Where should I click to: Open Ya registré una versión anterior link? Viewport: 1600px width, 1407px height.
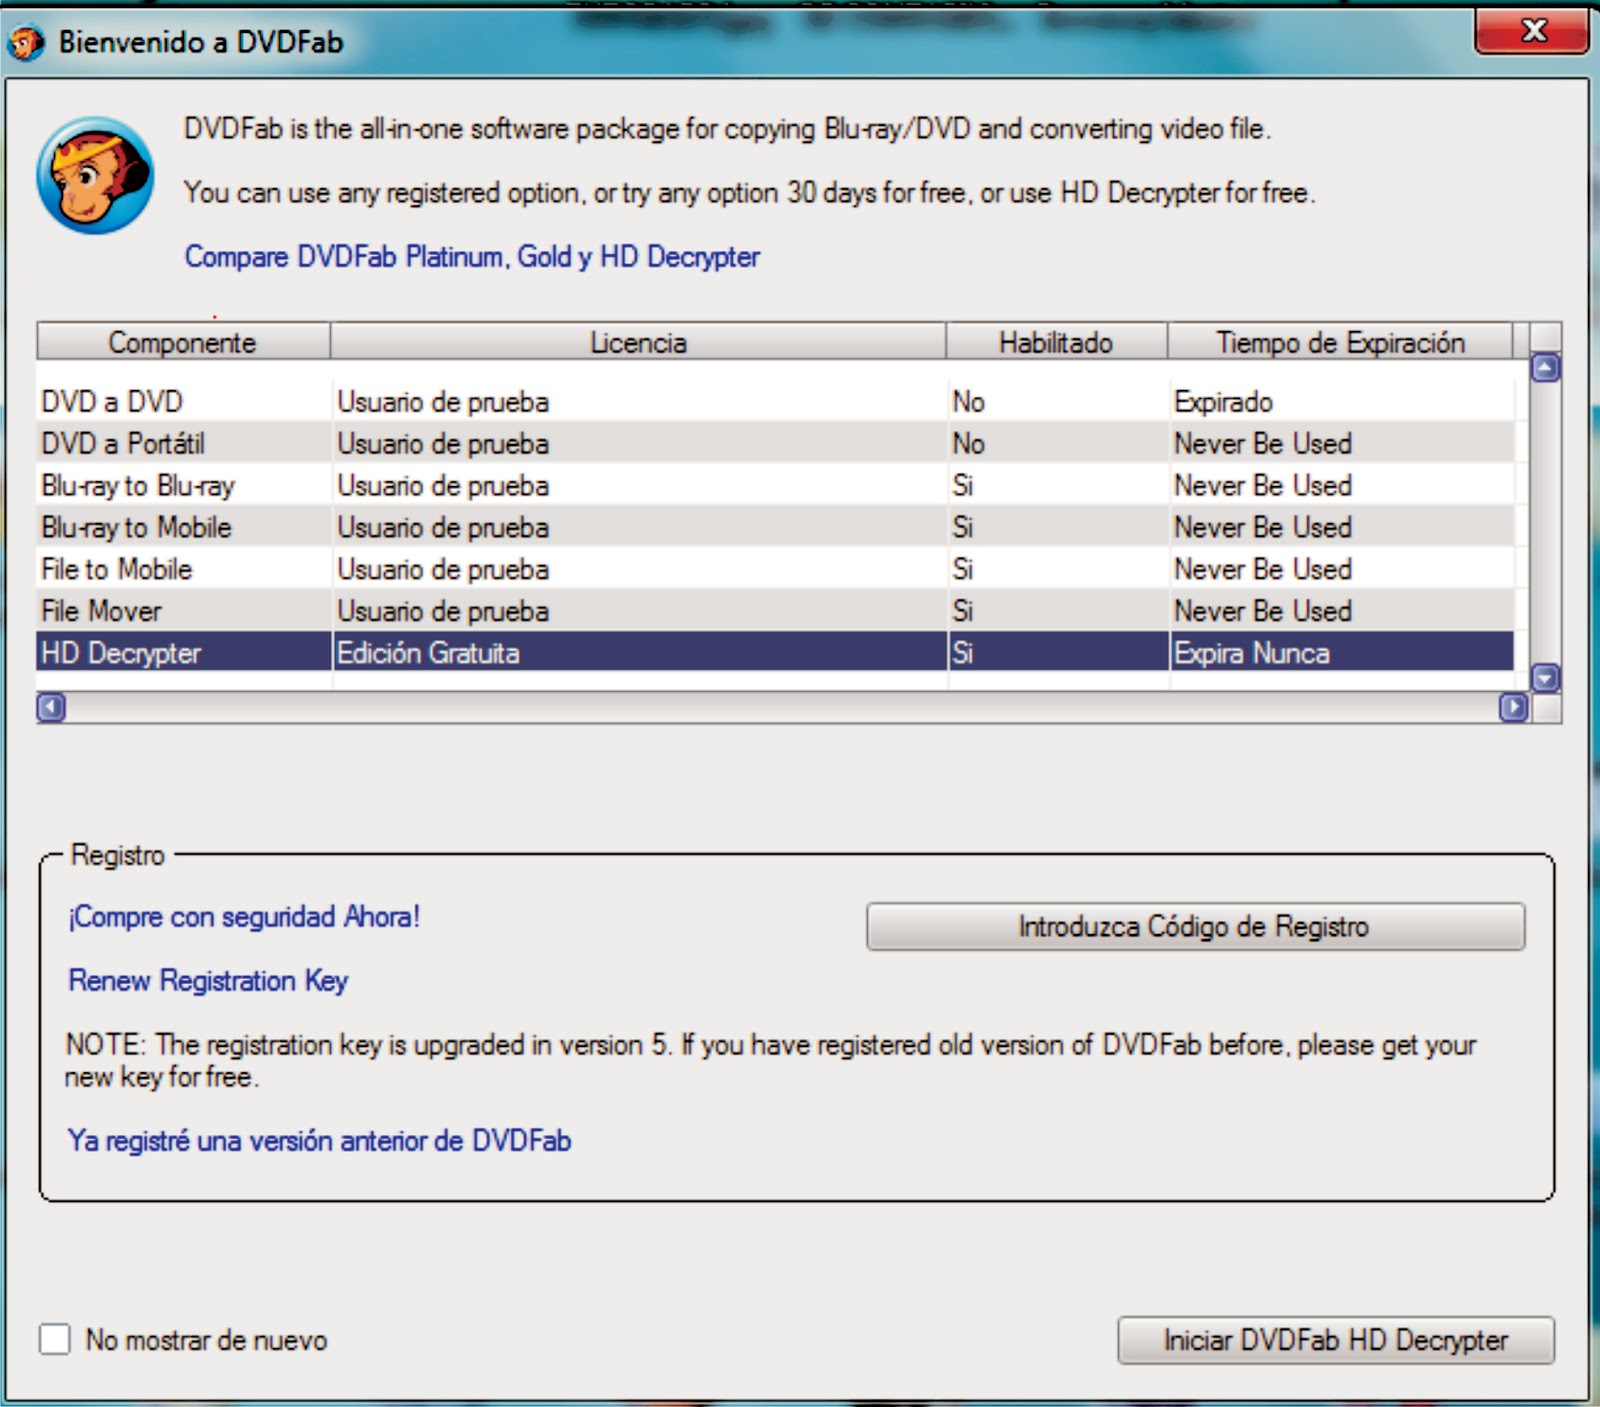pyautogui.click(x=319, y=1141)
